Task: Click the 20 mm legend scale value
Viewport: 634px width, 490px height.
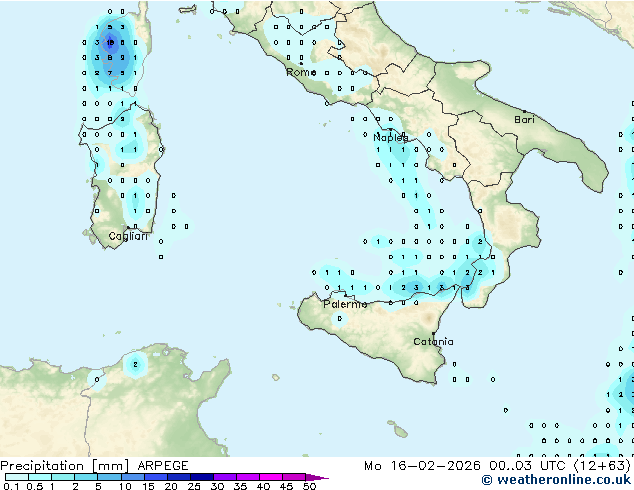Action: coord(171,486)
